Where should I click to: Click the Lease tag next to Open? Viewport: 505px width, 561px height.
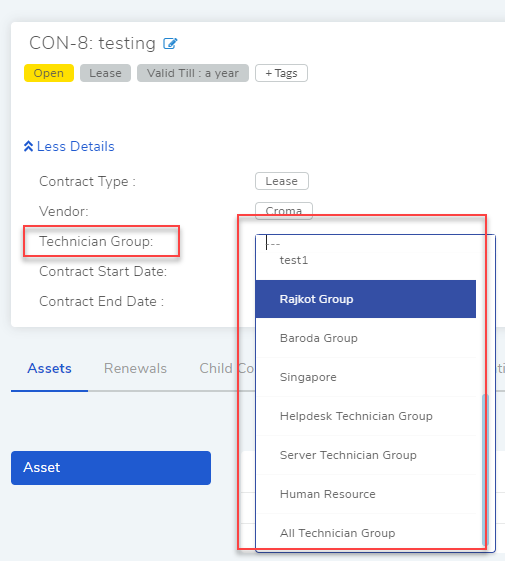tap(105, 73)
